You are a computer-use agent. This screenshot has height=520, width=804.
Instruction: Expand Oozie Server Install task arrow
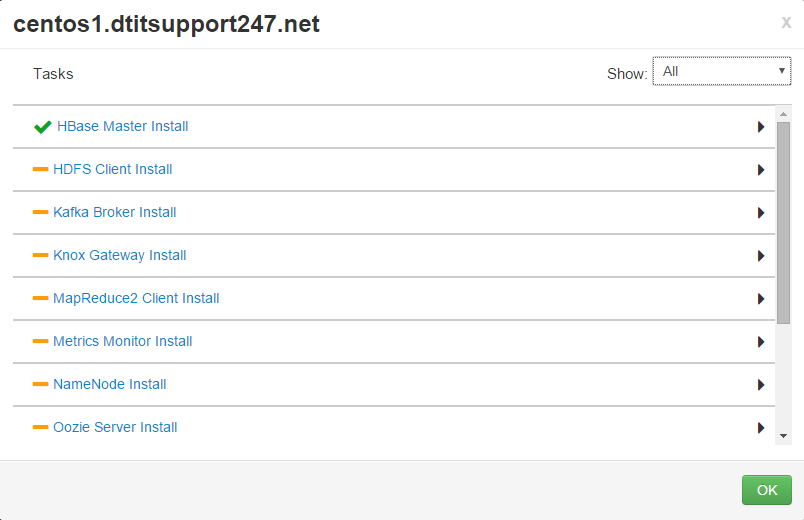click(761, 428)
